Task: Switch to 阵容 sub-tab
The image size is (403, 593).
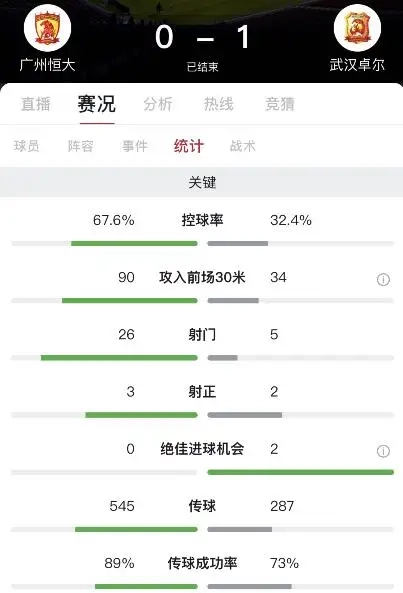Action: (x=81, y=146)
